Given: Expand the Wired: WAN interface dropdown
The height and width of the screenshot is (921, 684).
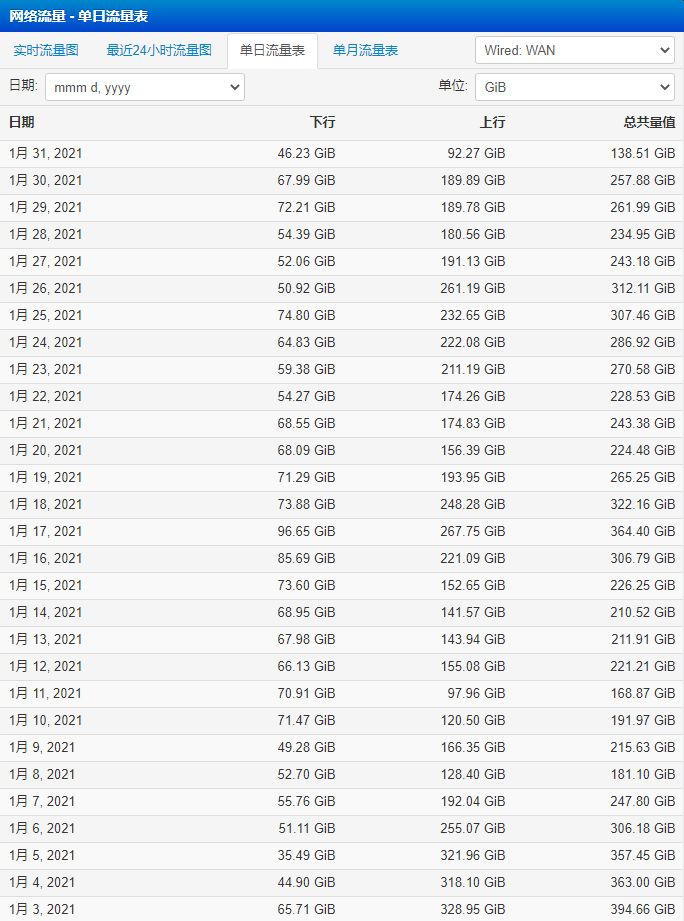Looking at the screenshot, I should coord(575,51).
